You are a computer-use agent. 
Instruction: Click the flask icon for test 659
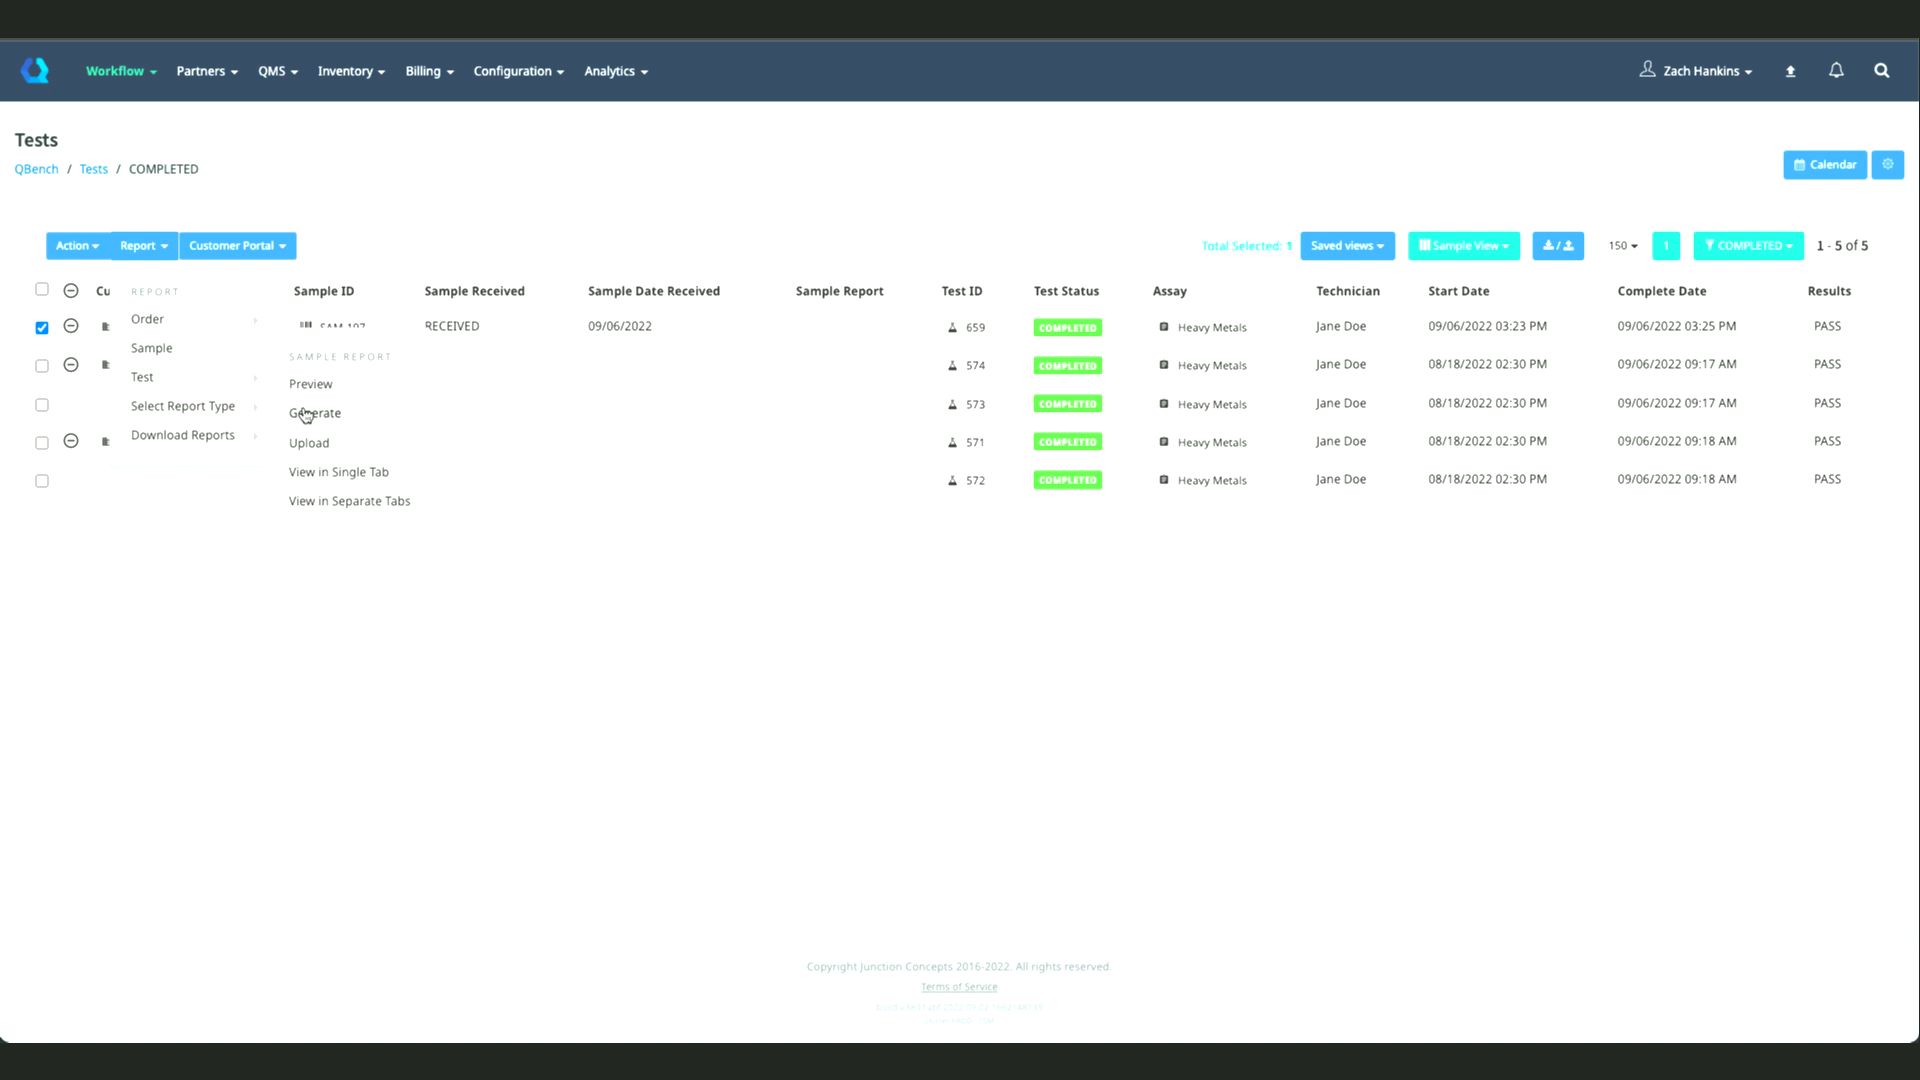click(x=952, y=327)
